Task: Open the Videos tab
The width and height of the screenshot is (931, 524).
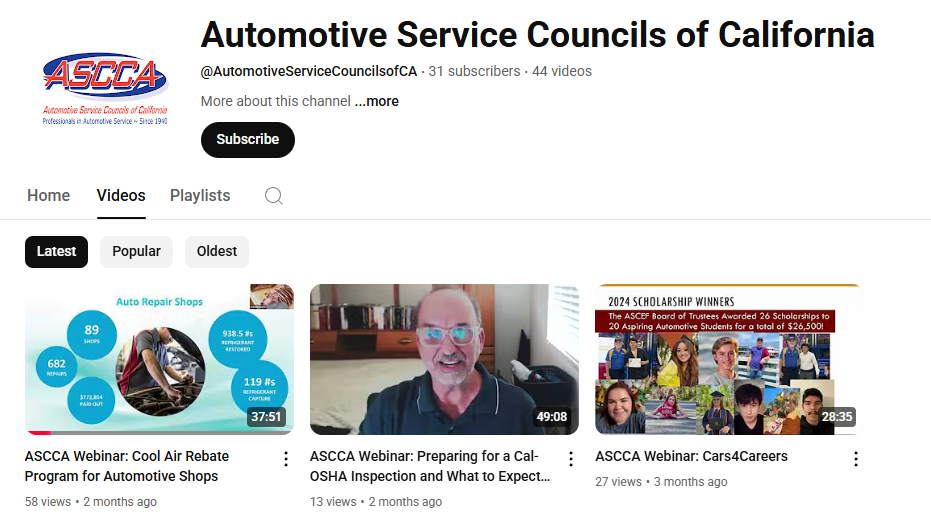Action: pyautogui.click(x=121, y=196)
